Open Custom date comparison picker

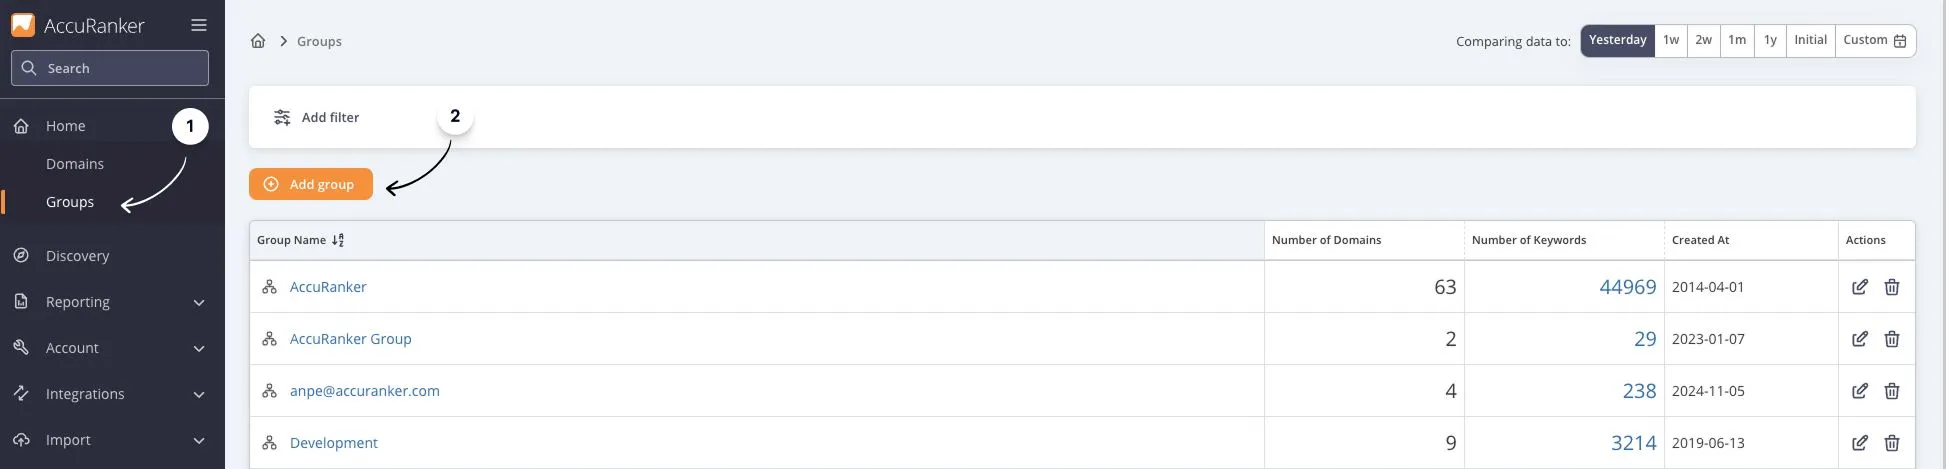tap(1874, 40)
